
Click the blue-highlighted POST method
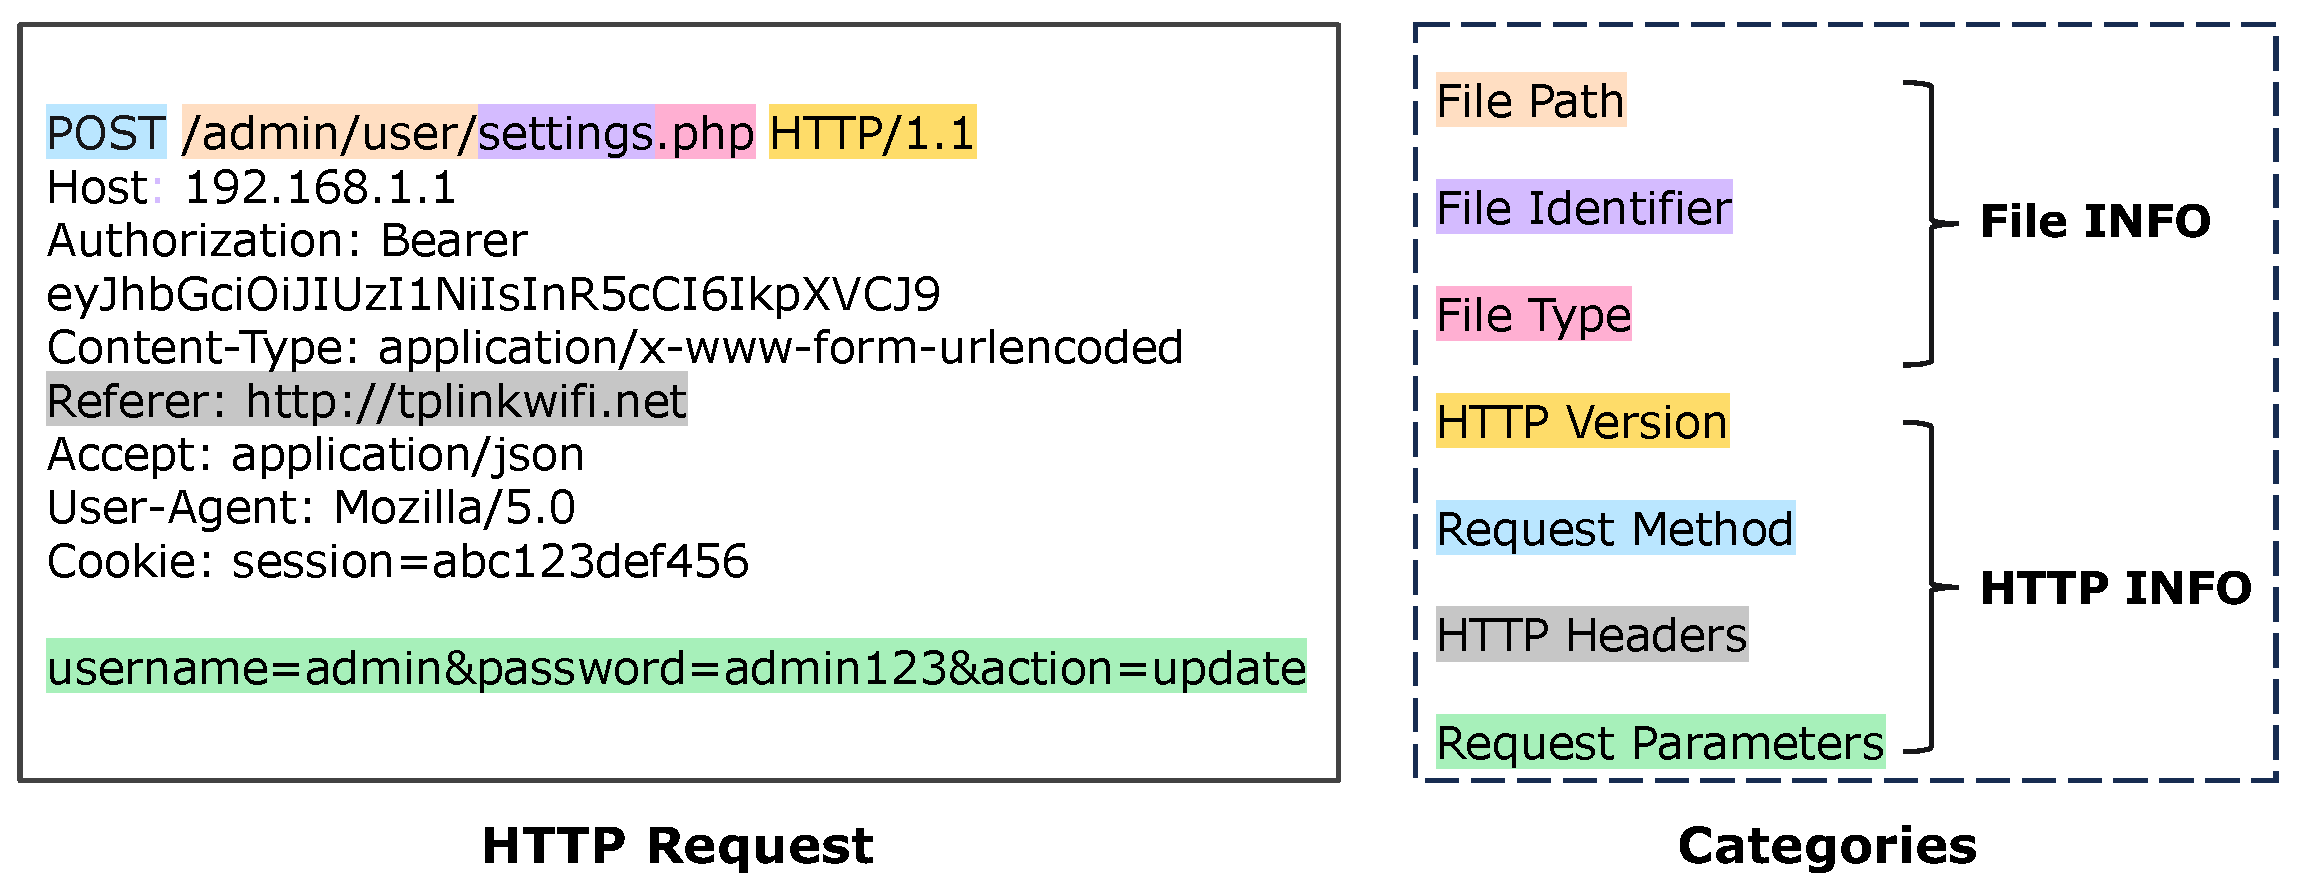click(x=106, y=133)
